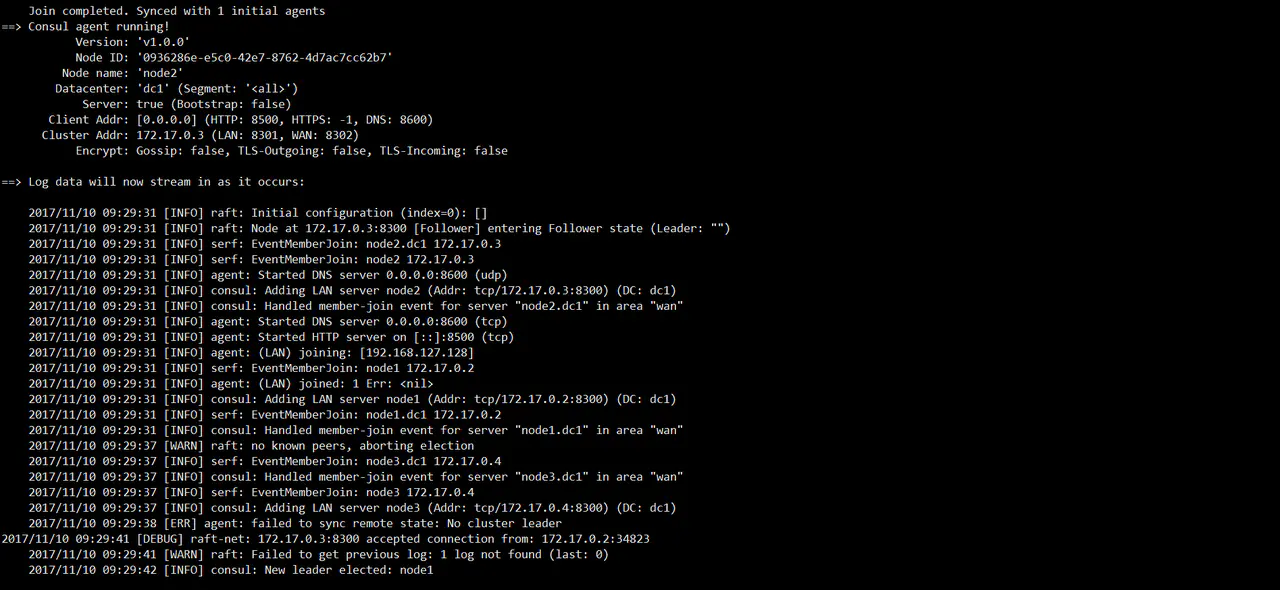Click the Client Addr line
1280x590 pixels.
coord(240,120)
